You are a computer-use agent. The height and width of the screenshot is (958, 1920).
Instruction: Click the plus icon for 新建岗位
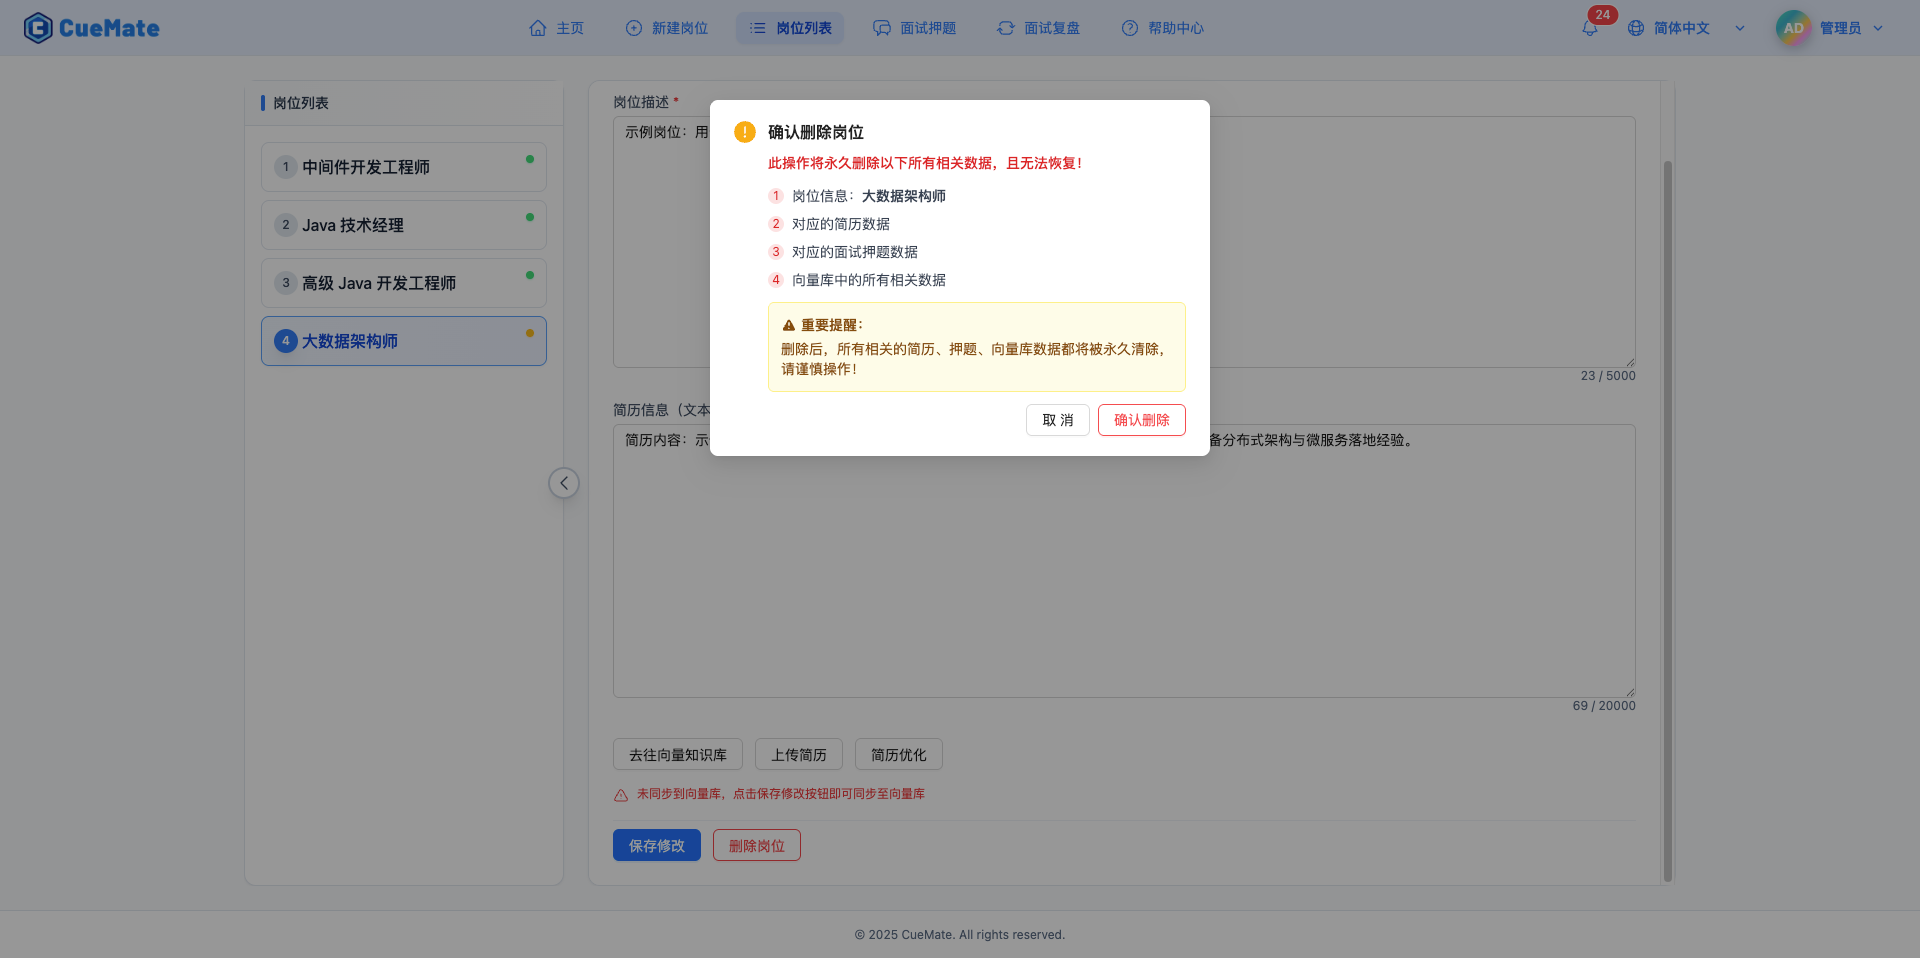[x=634, y=28]
